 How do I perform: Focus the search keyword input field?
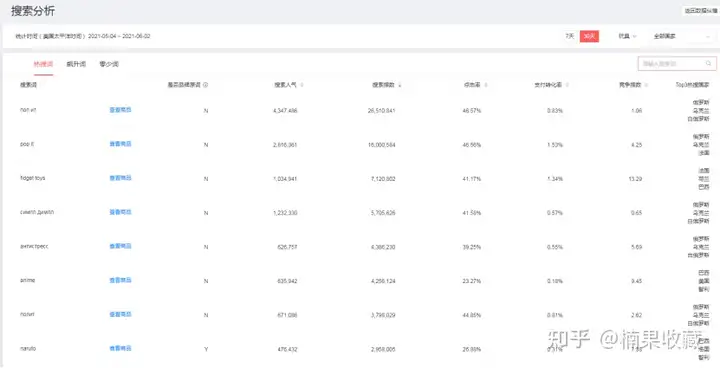677,64
